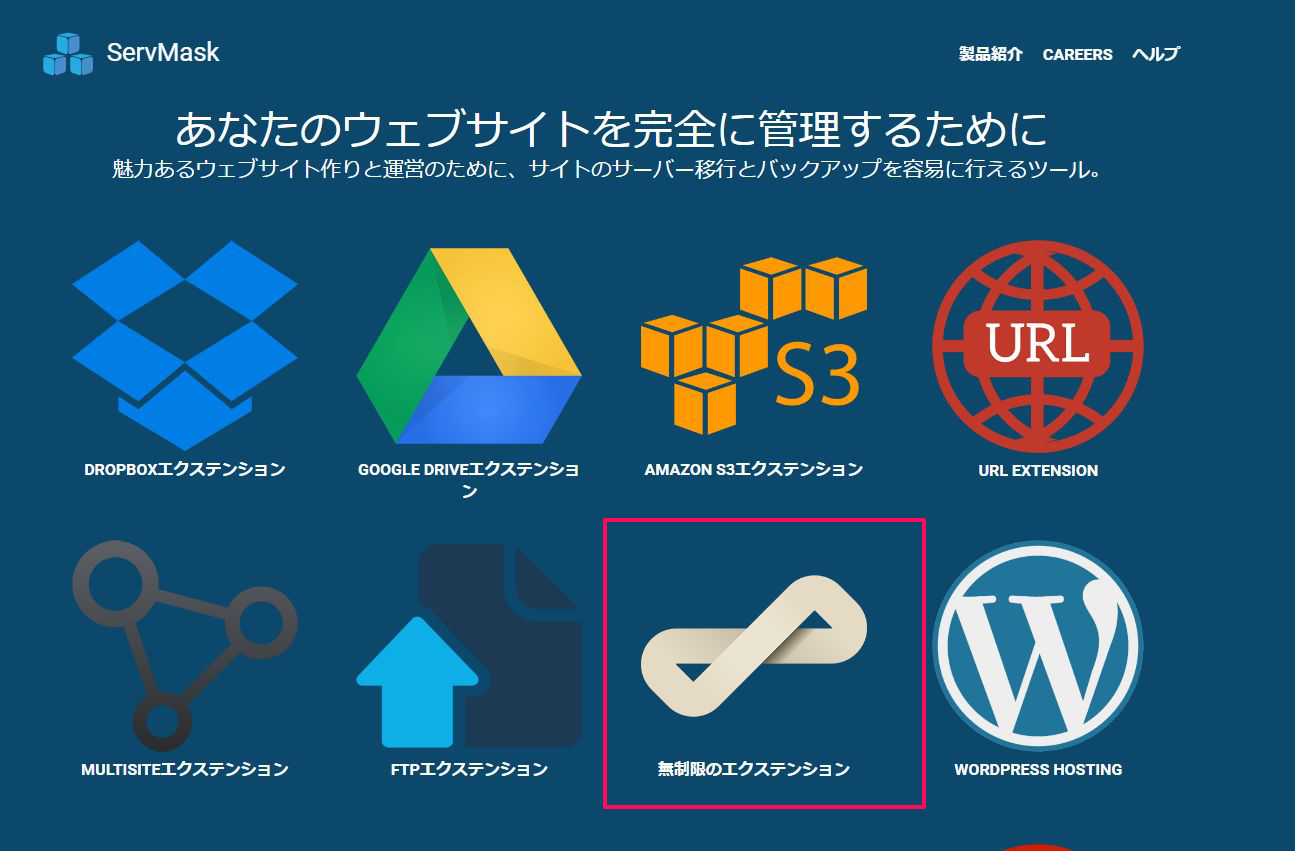The image size is (1295, 851).
Task: Follow the DROPBOXエクステンション link
Action: pos(185,469)
